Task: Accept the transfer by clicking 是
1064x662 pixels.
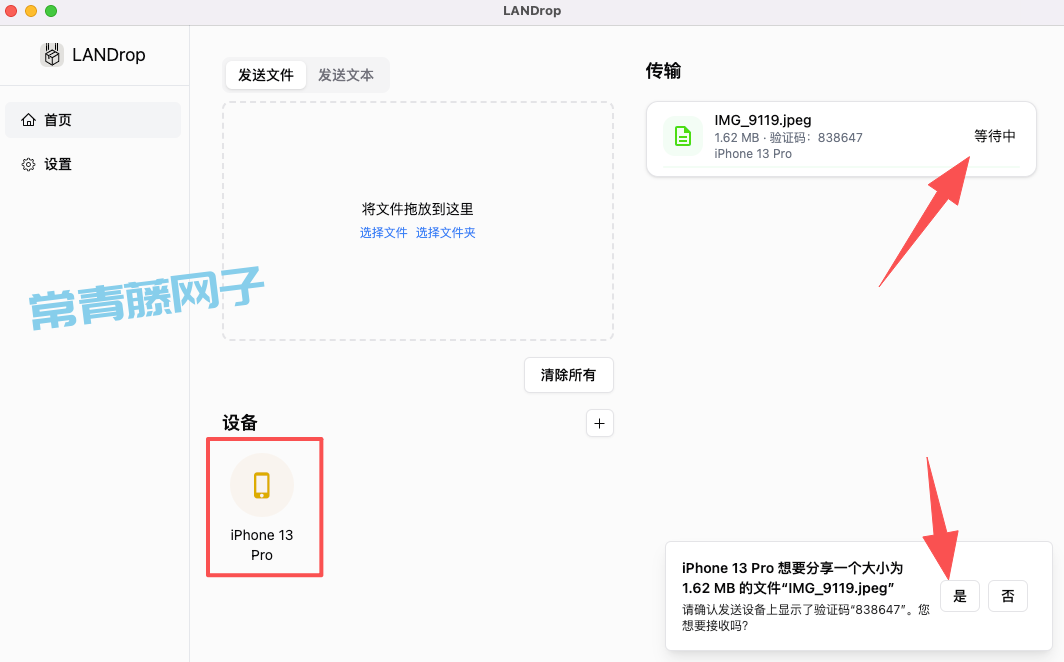Action: (960, 596)
